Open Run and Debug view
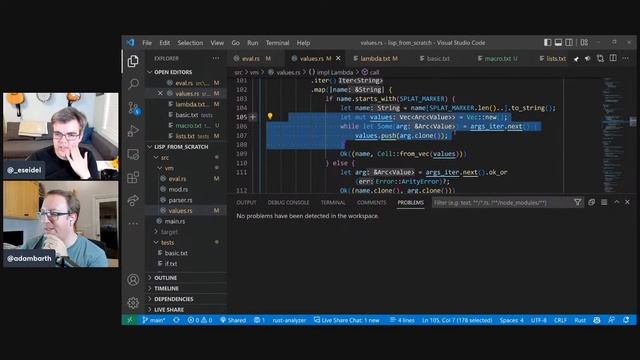This screenshot has width=640, height=360. coord(133,131)
